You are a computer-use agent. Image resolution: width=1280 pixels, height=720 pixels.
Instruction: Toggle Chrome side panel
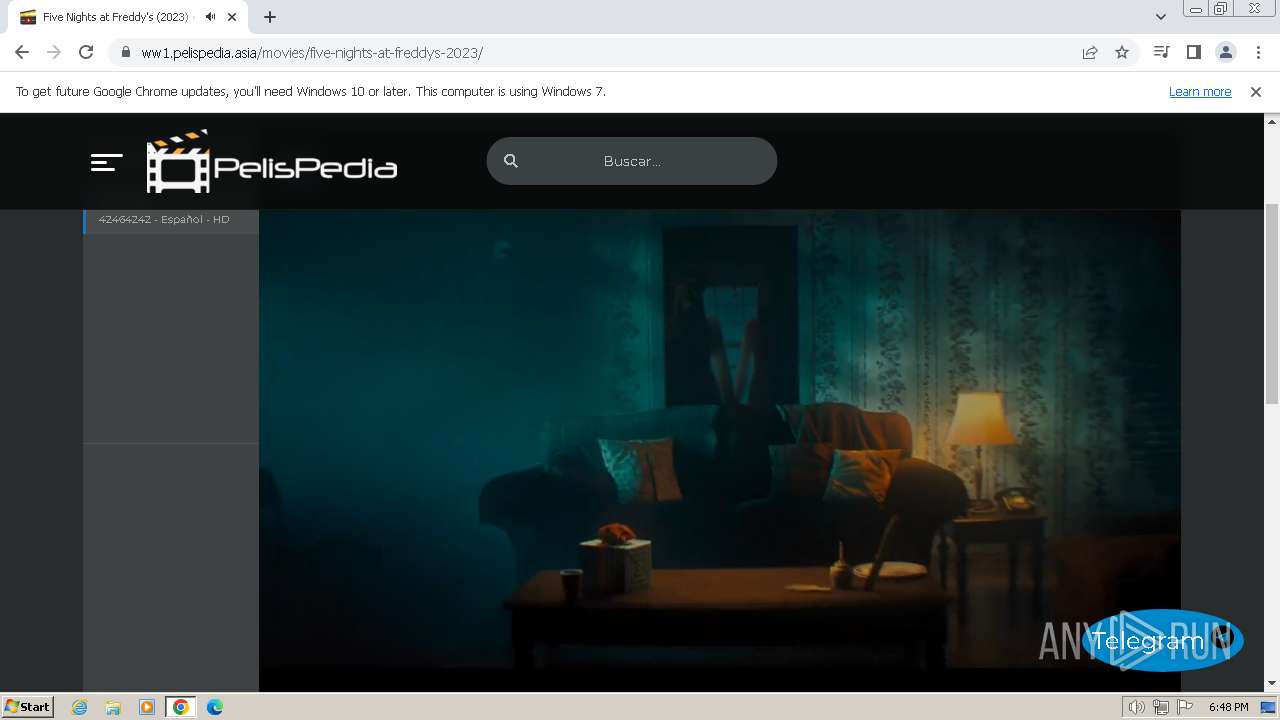point(1193,52)
